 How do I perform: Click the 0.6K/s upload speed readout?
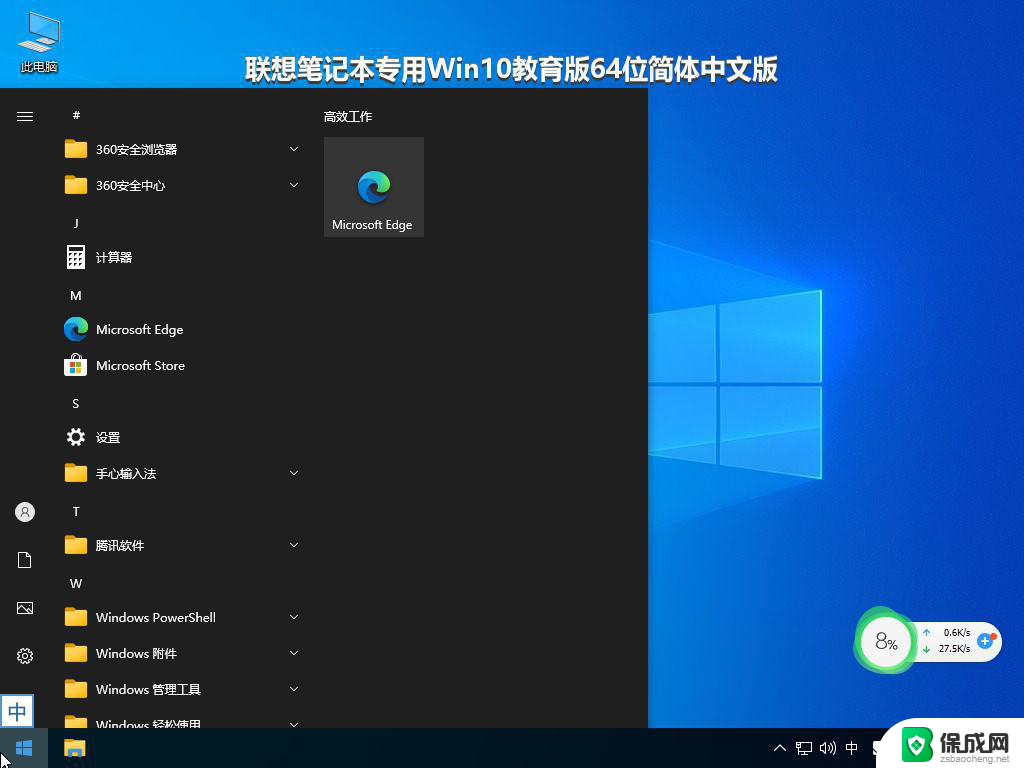tap(957, 632)
